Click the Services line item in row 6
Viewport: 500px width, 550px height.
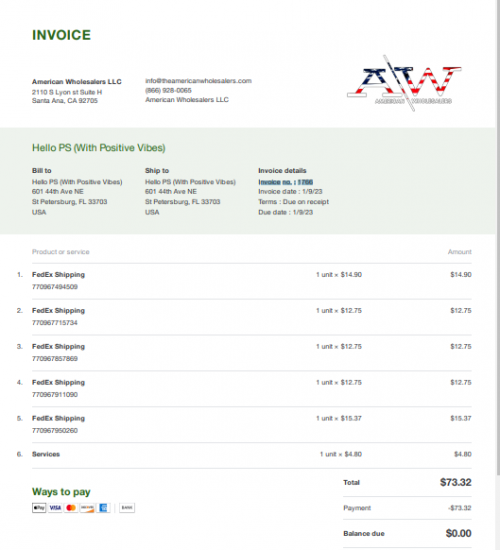pyautogui.click(x=46, y=454)
